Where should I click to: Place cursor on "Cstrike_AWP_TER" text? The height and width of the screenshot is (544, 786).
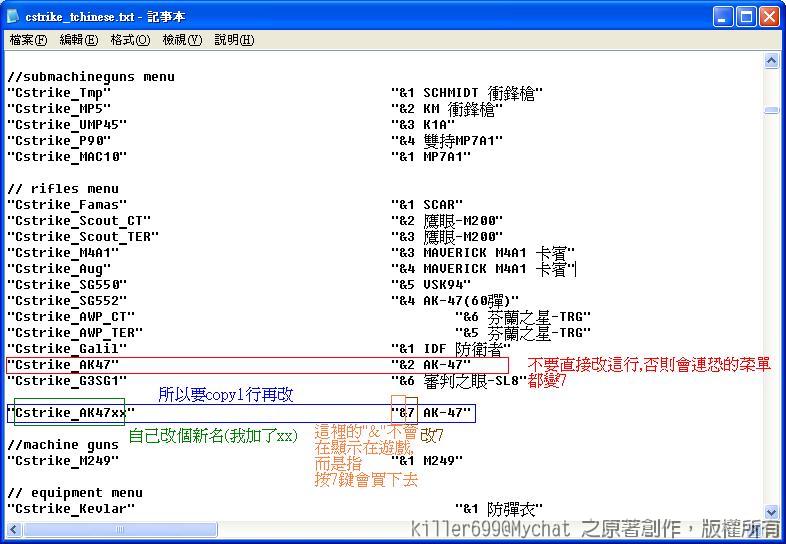coord(75,333)
